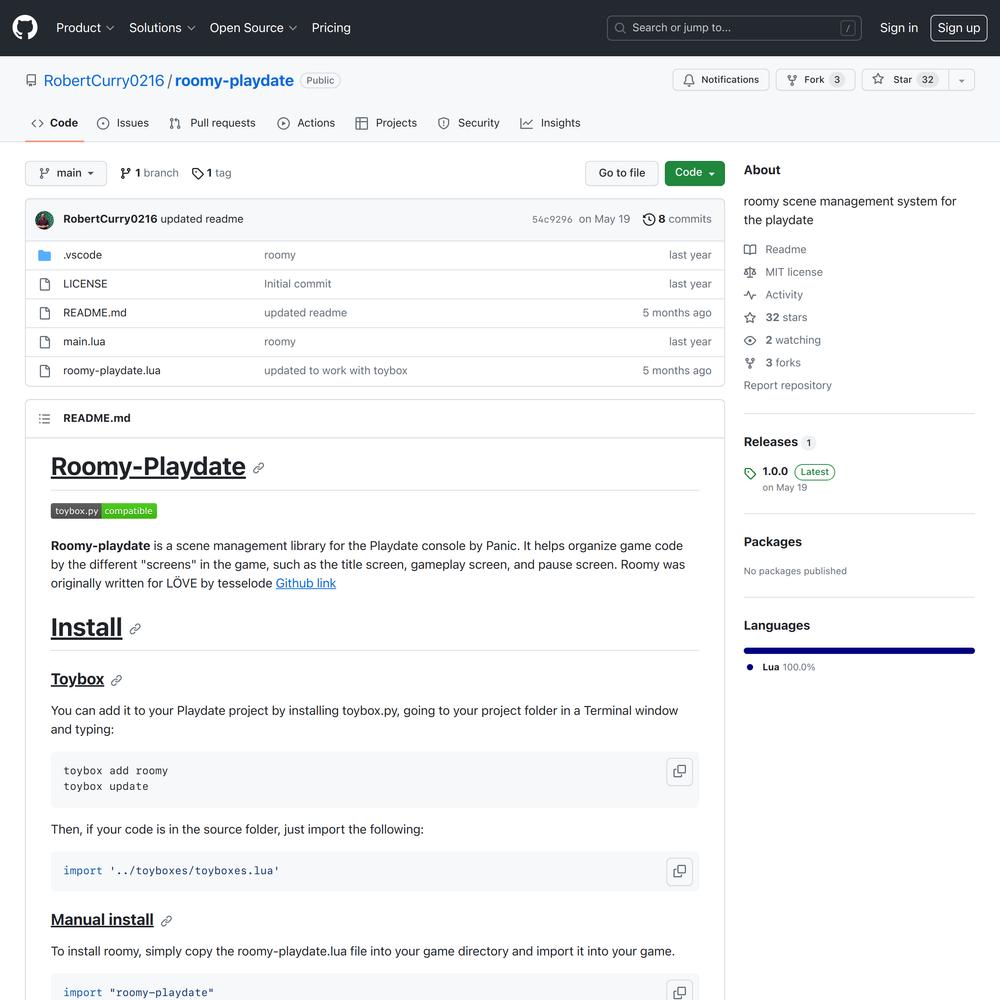Click the branch icon beside 1 branch
This screenshot has height=1000, width=1000.
pyautogui.click(x=126, y=173)
